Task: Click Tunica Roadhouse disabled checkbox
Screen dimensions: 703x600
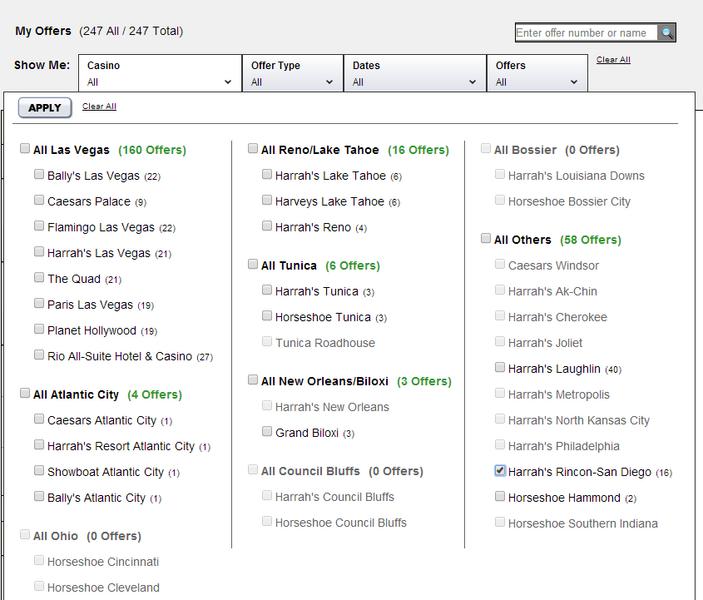Action: (267, 342)
